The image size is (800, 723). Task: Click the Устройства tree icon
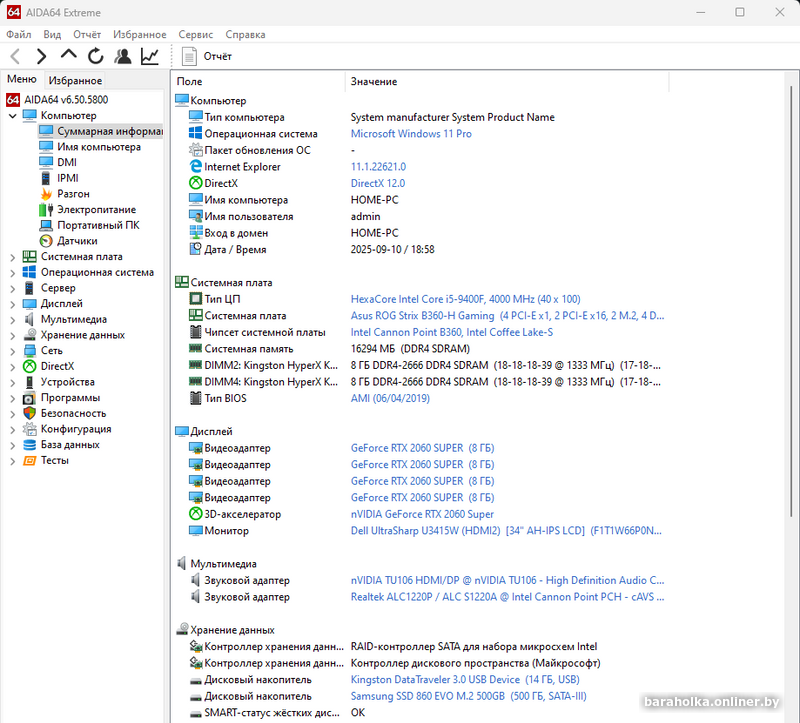coord(30,382)
